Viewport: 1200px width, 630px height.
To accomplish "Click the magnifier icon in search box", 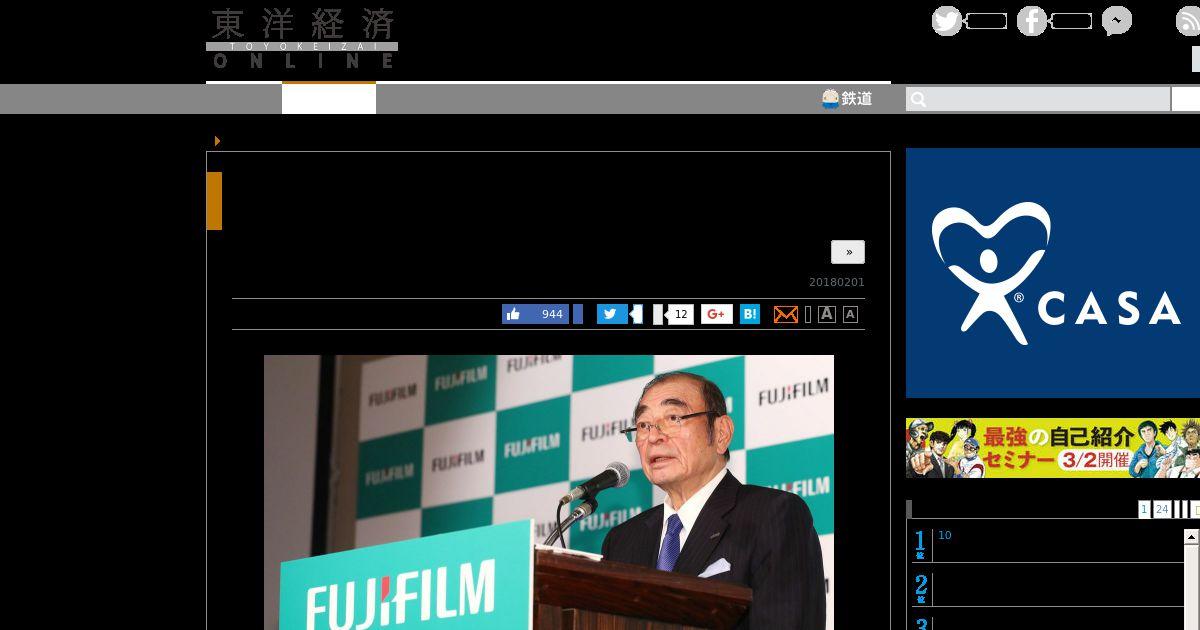I will pyautogui.click(x=919, y=99).
